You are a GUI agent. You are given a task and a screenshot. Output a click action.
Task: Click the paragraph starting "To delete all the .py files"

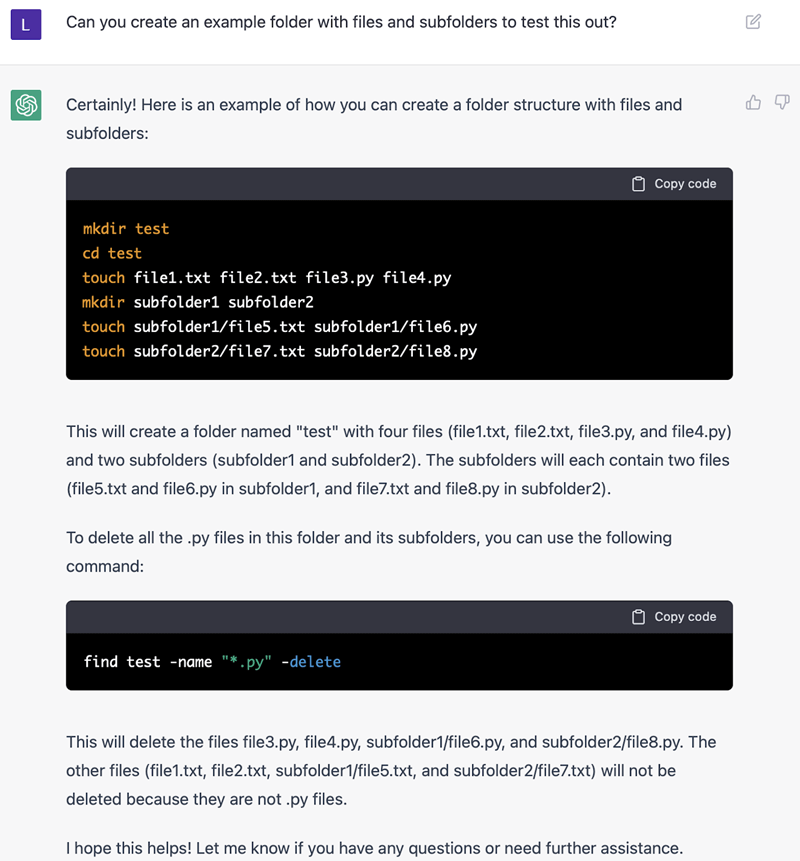368,551
